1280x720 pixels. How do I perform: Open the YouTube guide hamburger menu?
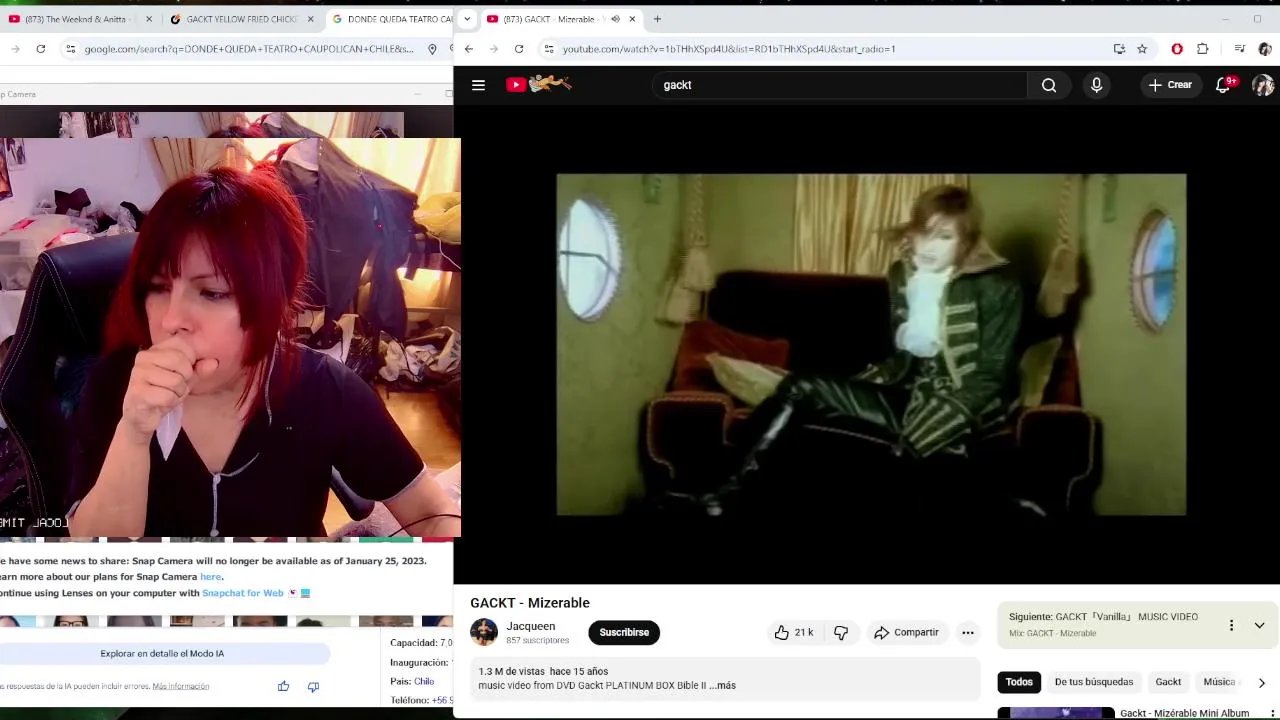(478, 85)
